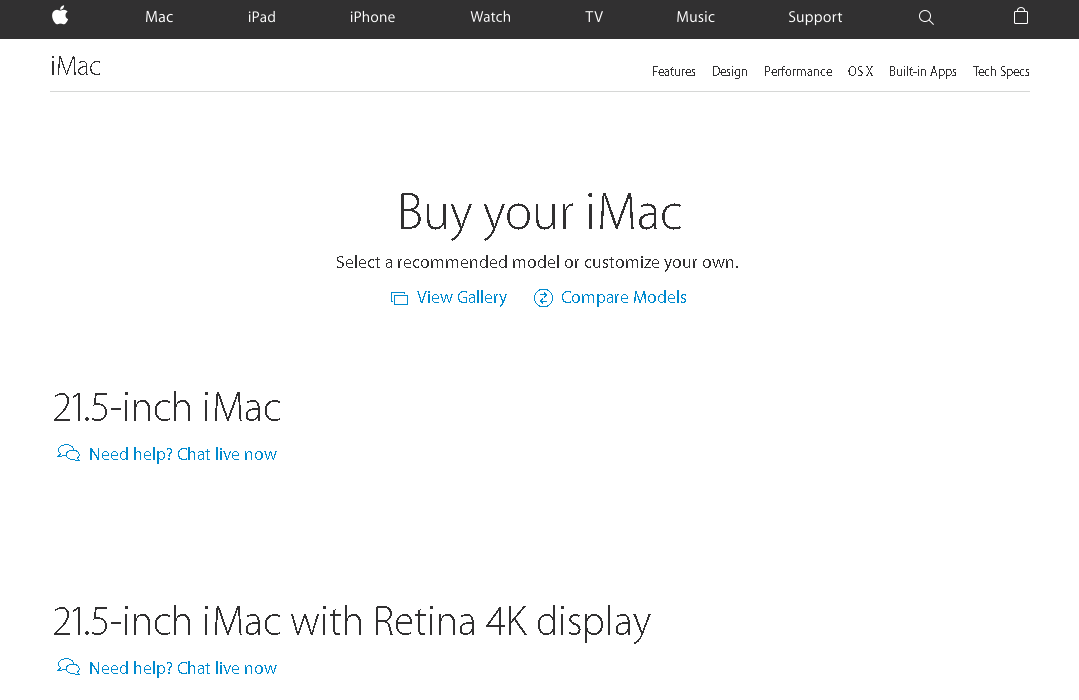Viewport: 1079px width, 700px height.
Task: Open the OS X page
Action: point(860,72)
